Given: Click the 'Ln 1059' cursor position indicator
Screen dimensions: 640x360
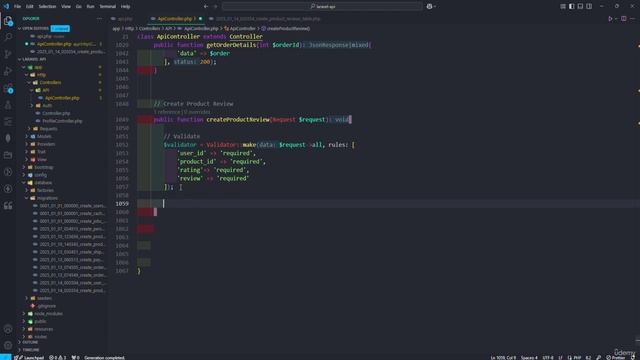Looking at the screenshot, I should tap(503, 358).
